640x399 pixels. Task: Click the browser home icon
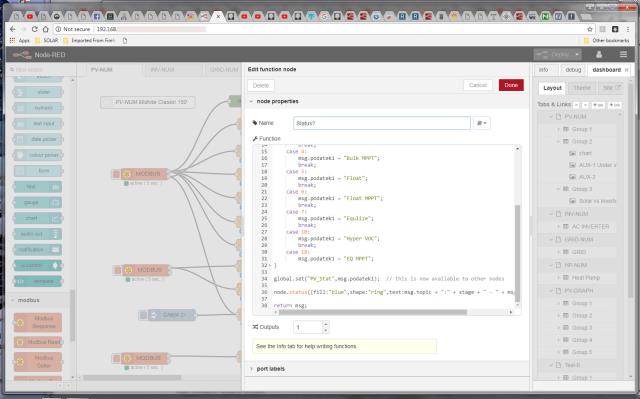point(46,29)
